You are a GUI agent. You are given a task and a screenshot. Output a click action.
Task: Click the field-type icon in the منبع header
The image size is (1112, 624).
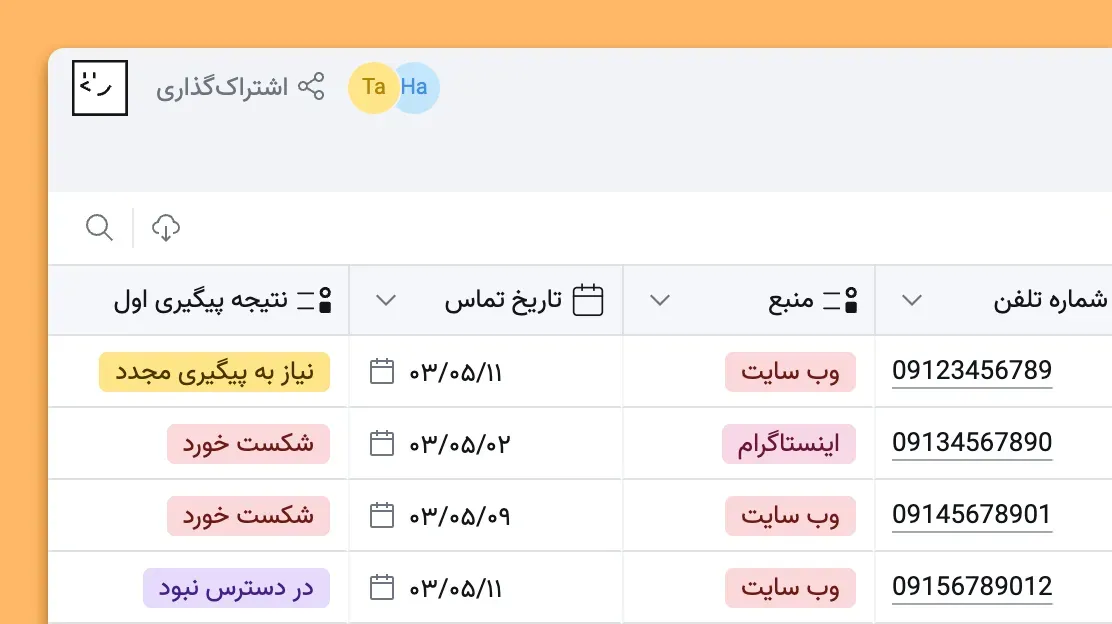click(847, 298)
